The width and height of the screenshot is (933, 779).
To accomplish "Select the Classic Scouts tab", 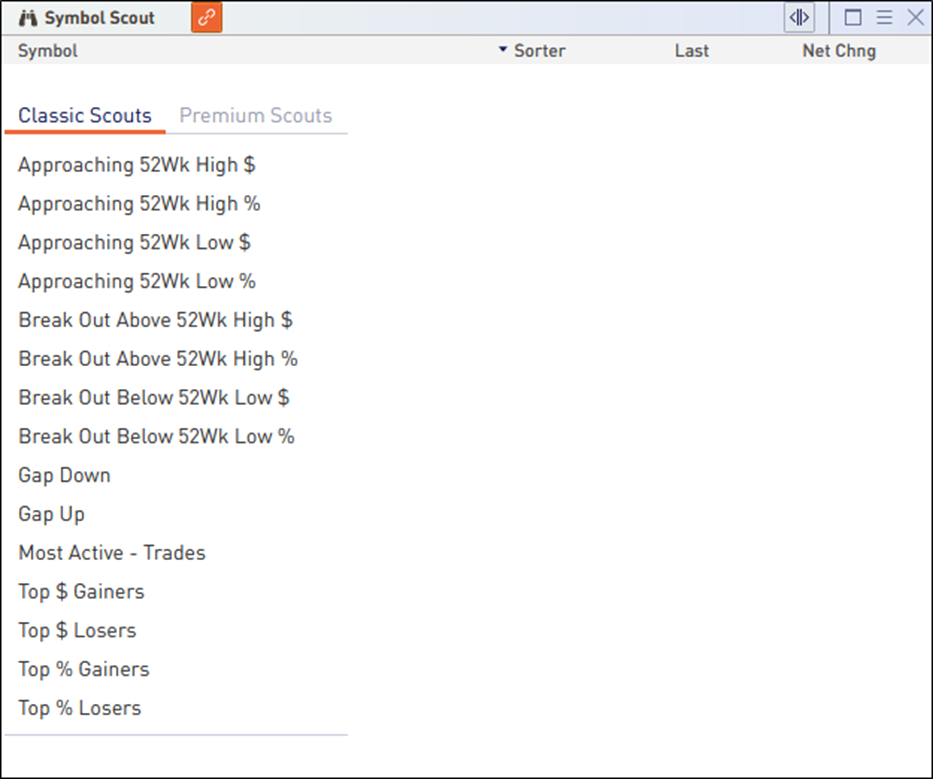I will pyautogui.click(x=85, y=115).
